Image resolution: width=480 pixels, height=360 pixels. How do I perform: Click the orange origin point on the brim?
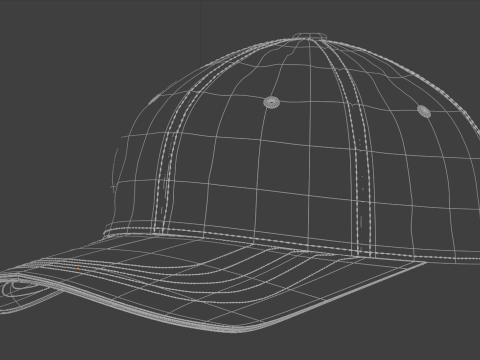point(78,269)
